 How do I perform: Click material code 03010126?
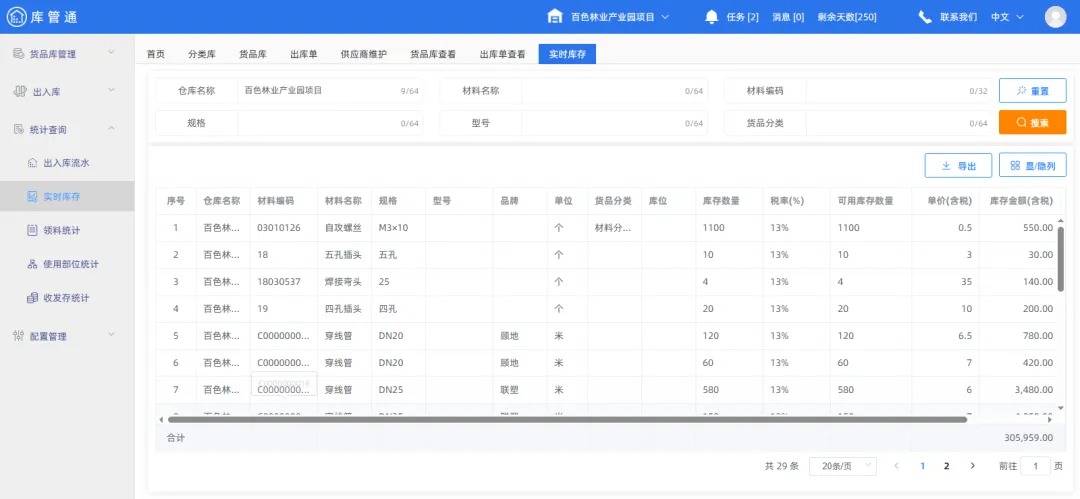pos(279,227)
